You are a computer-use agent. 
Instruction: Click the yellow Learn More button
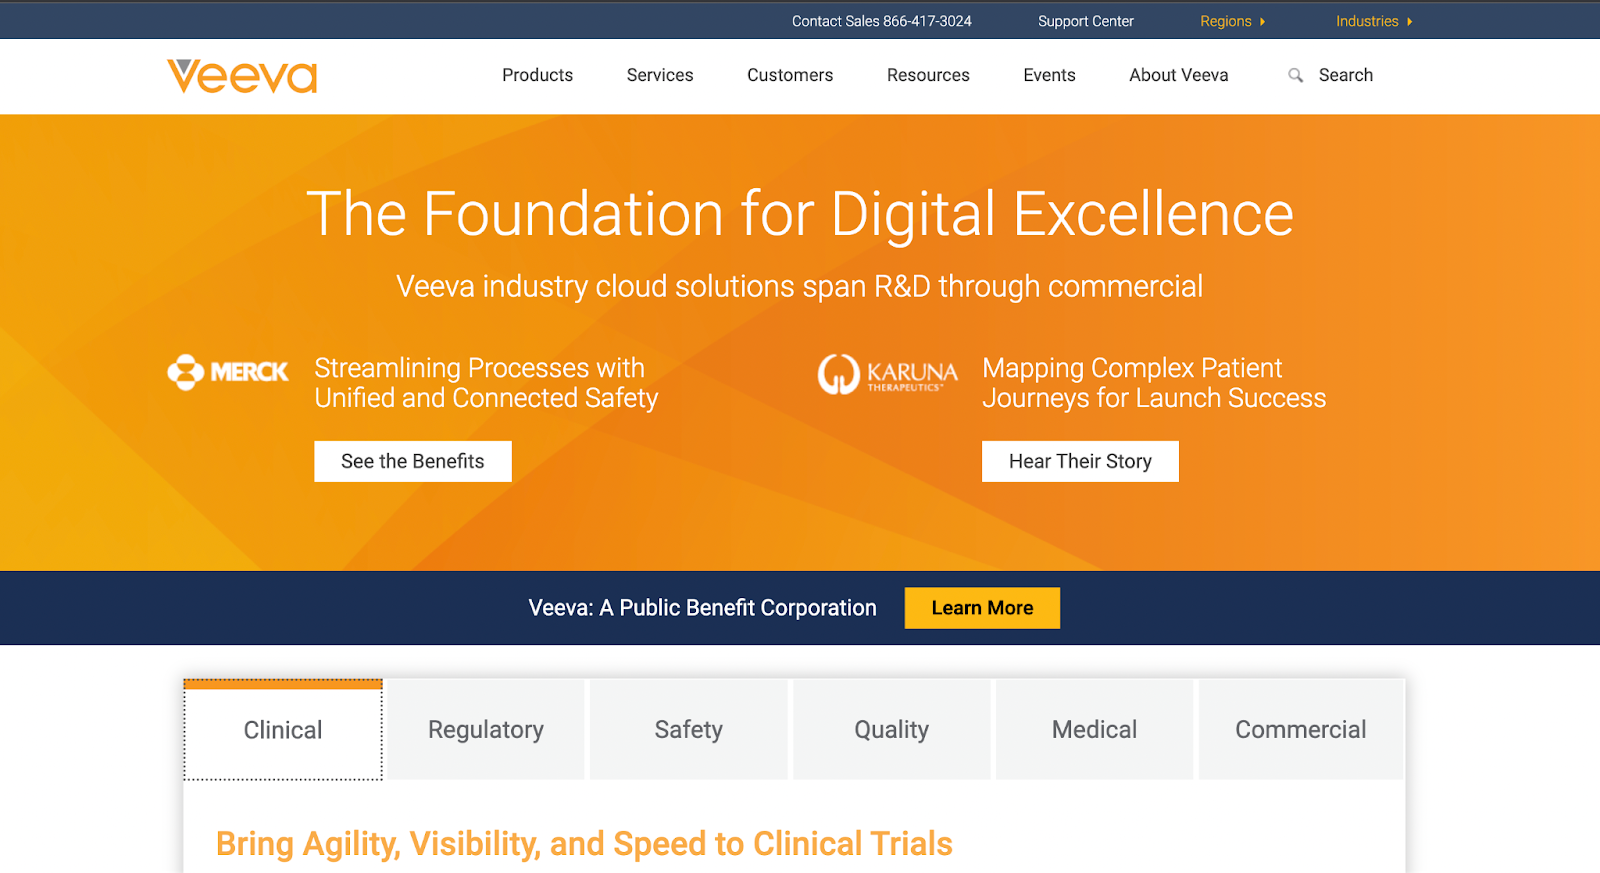click(x=982, y=608)
